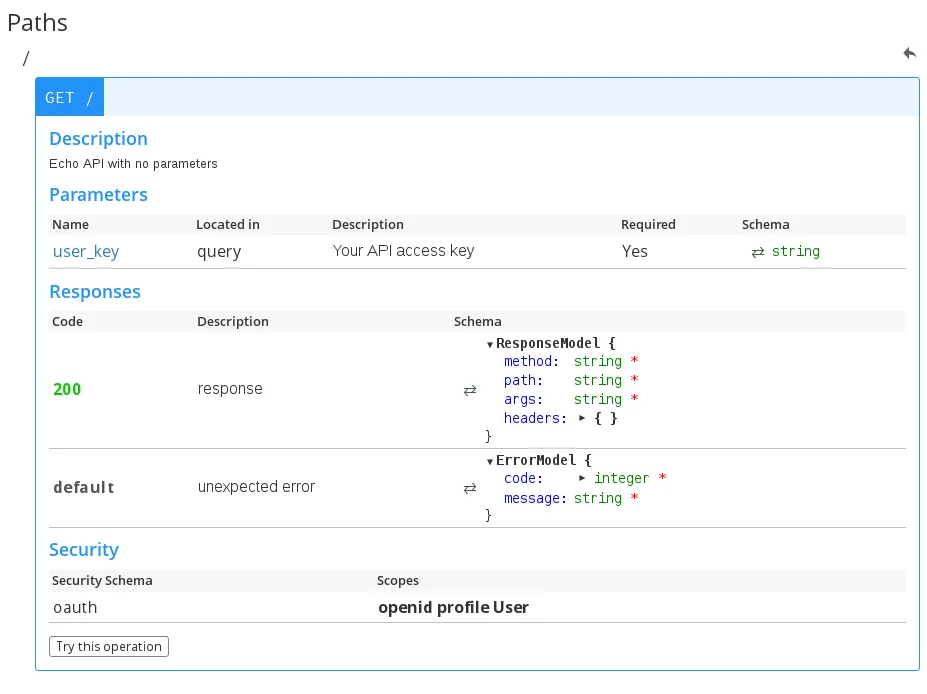The image size is (927, 694).
Task: Select the Parameters heading
Action: 98,194
